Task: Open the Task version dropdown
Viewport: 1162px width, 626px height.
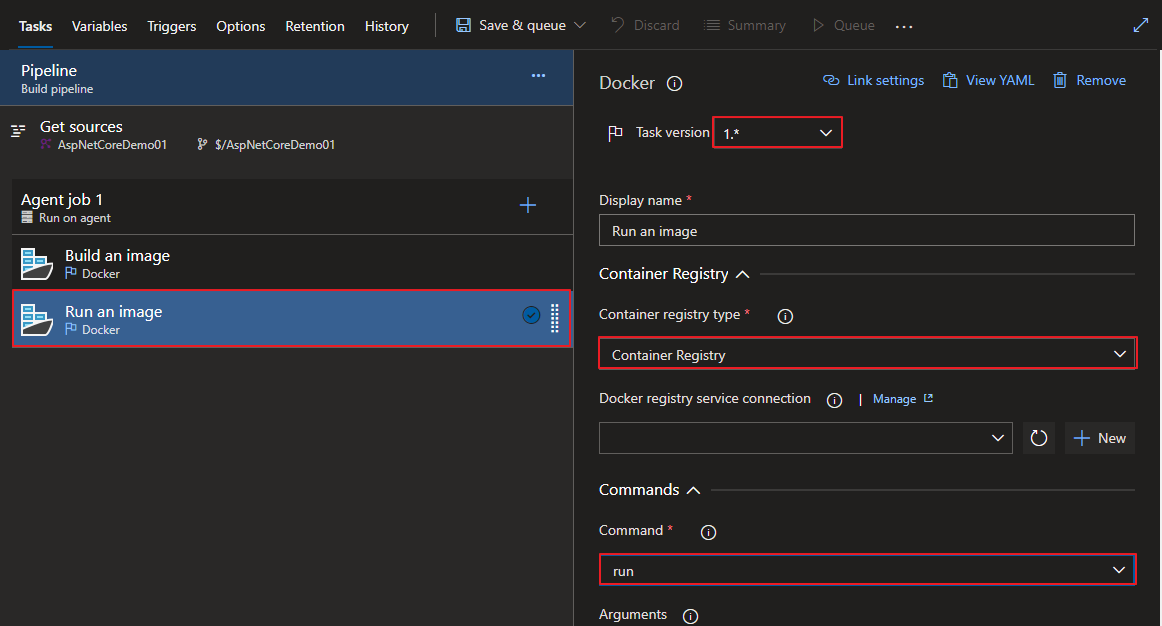Action: [x=777, y=133]
